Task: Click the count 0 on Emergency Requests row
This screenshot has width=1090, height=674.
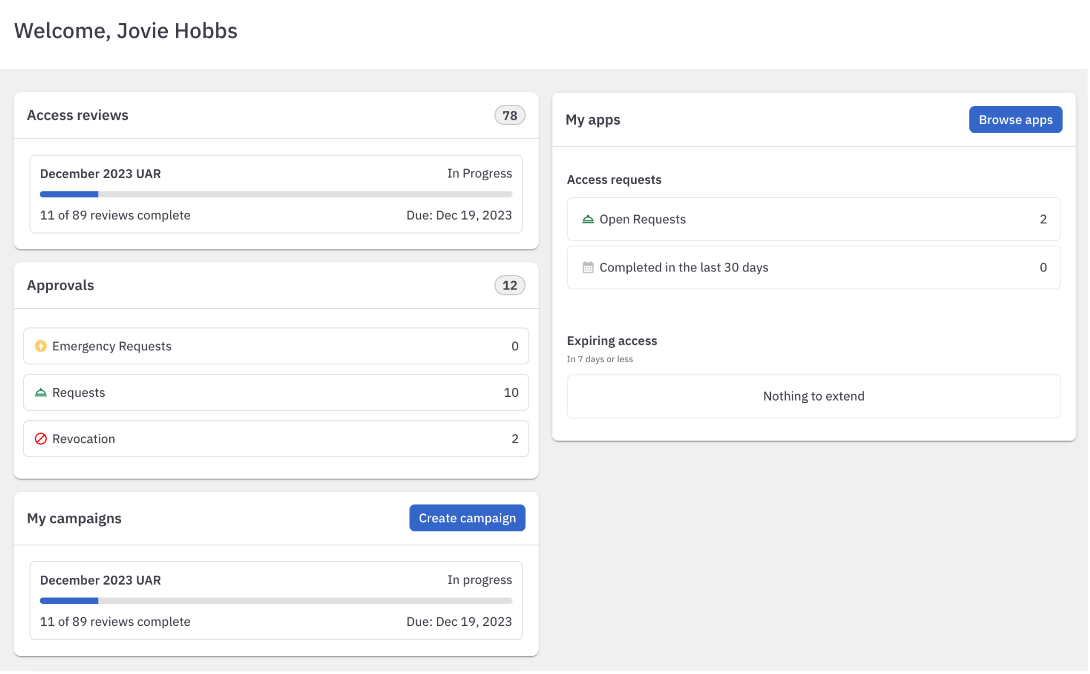Action: coord(514,346)
